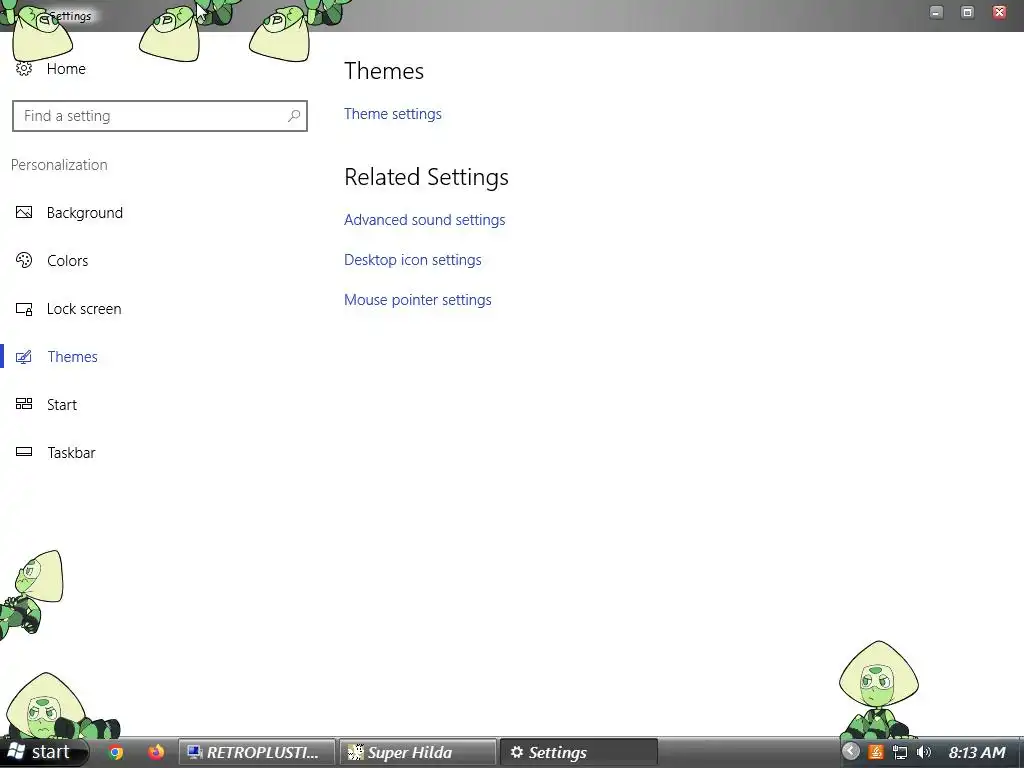Click the Taskbar bar icon
The image size is (1024, 768).
[24, 452]
